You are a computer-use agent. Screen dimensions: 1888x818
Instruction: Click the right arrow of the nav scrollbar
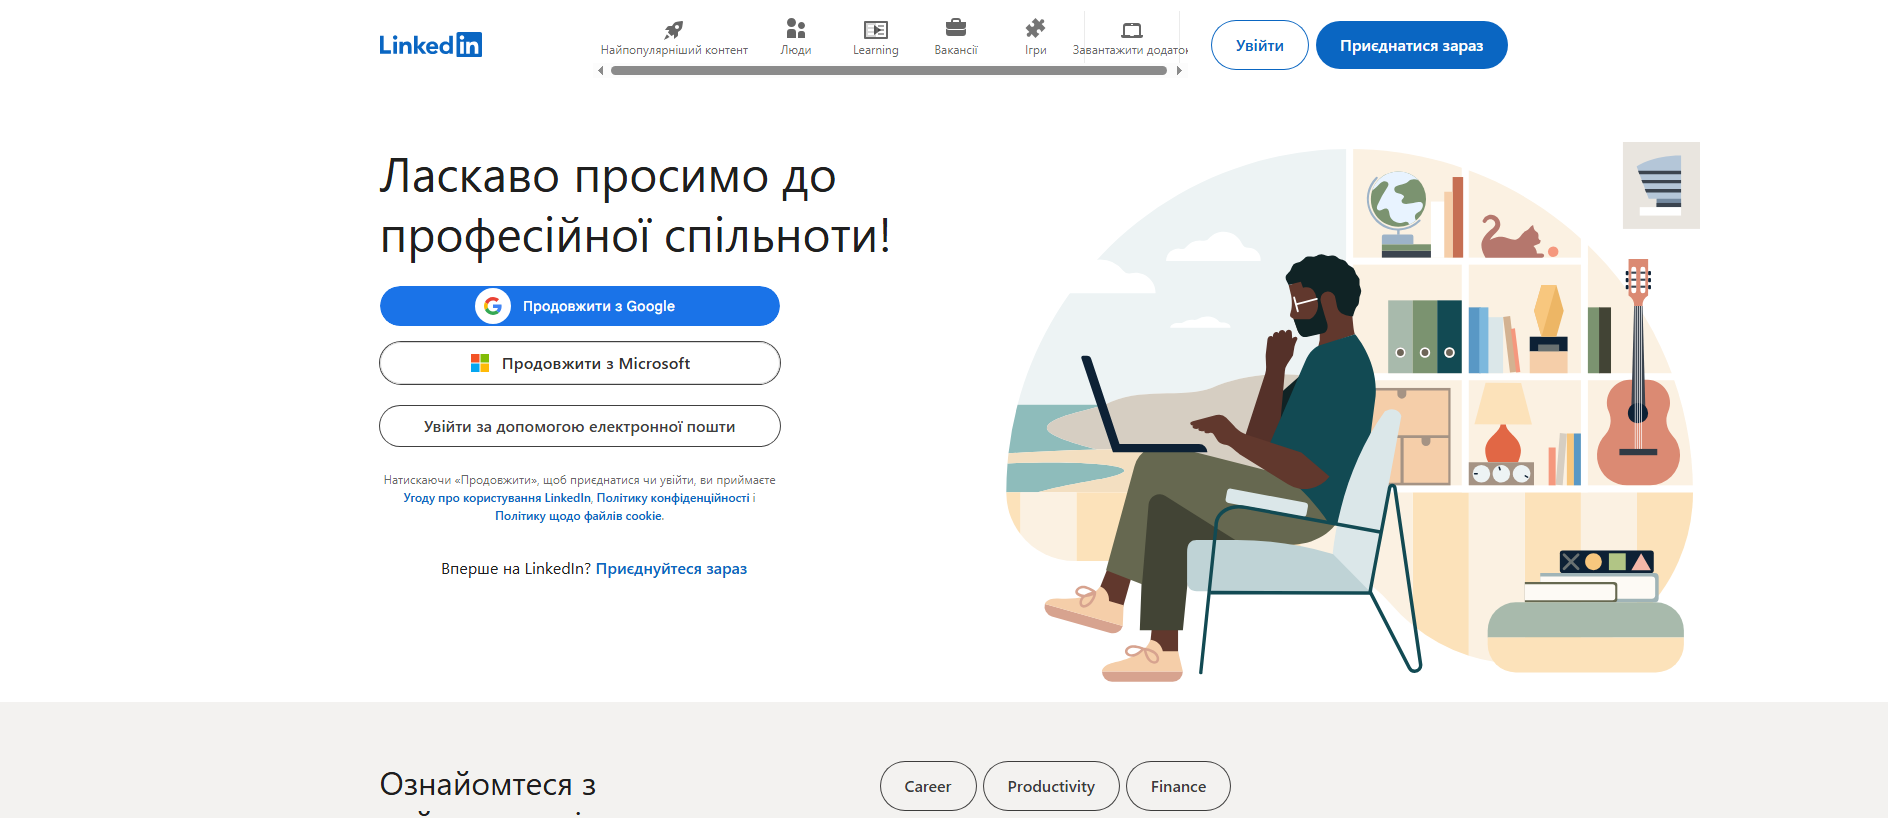(x=1180, y=71)
